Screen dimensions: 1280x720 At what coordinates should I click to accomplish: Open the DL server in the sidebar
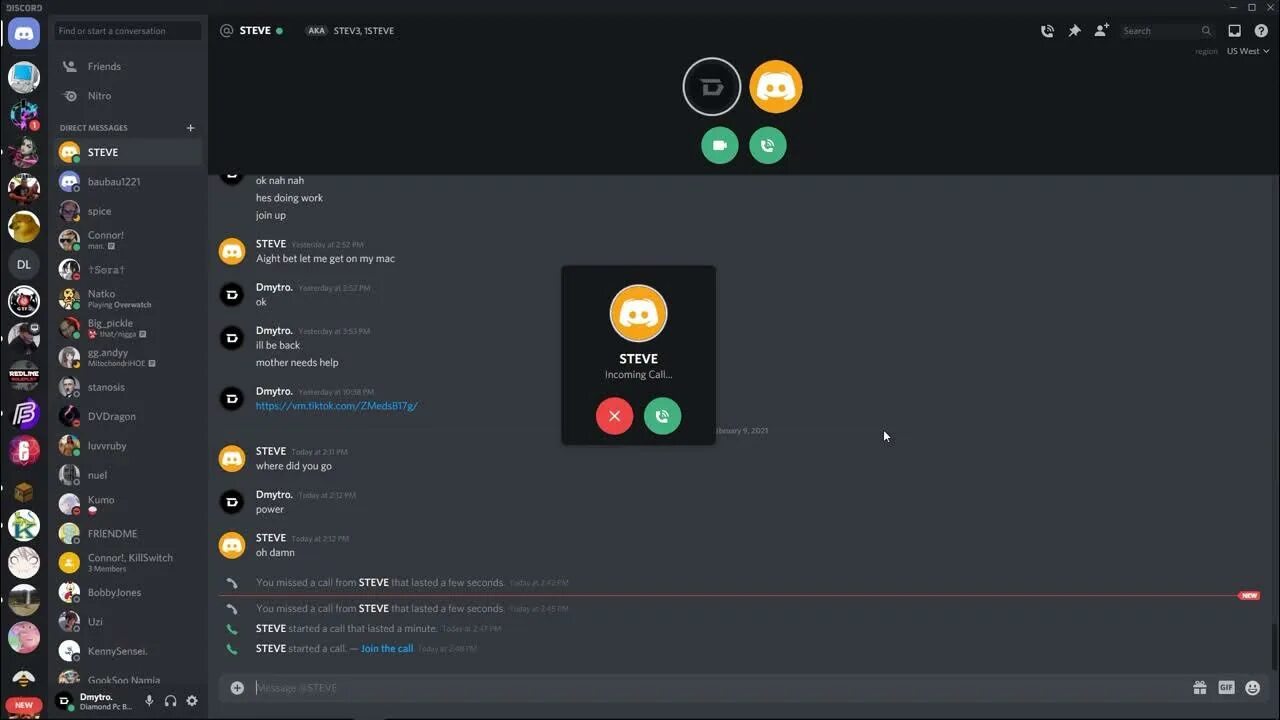24,264
